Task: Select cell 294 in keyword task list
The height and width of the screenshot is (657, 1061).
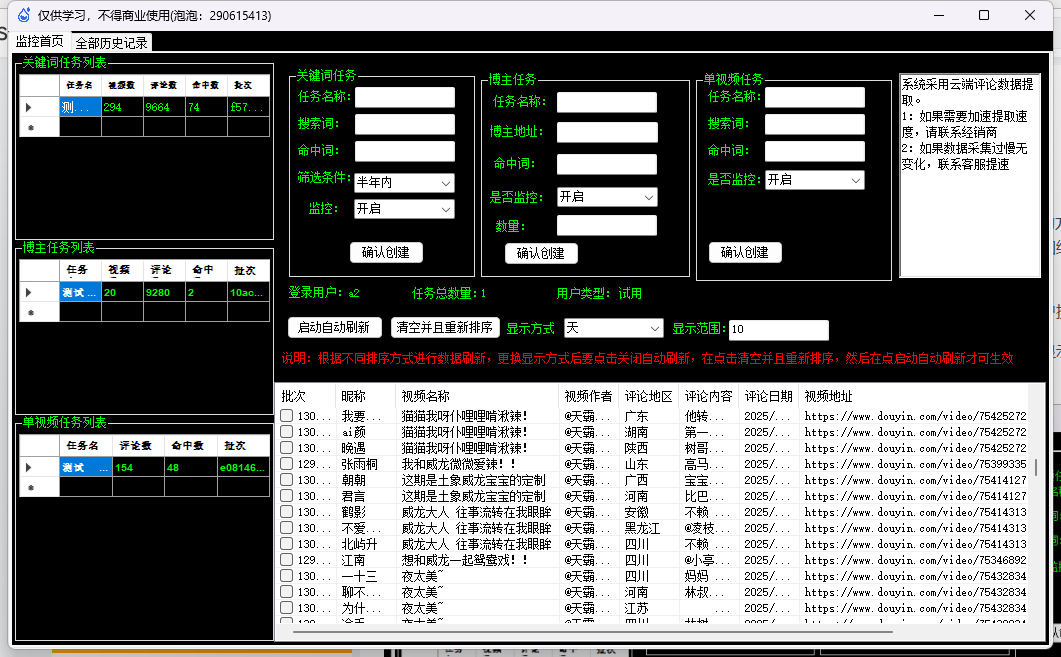Action: pos(122,107)
